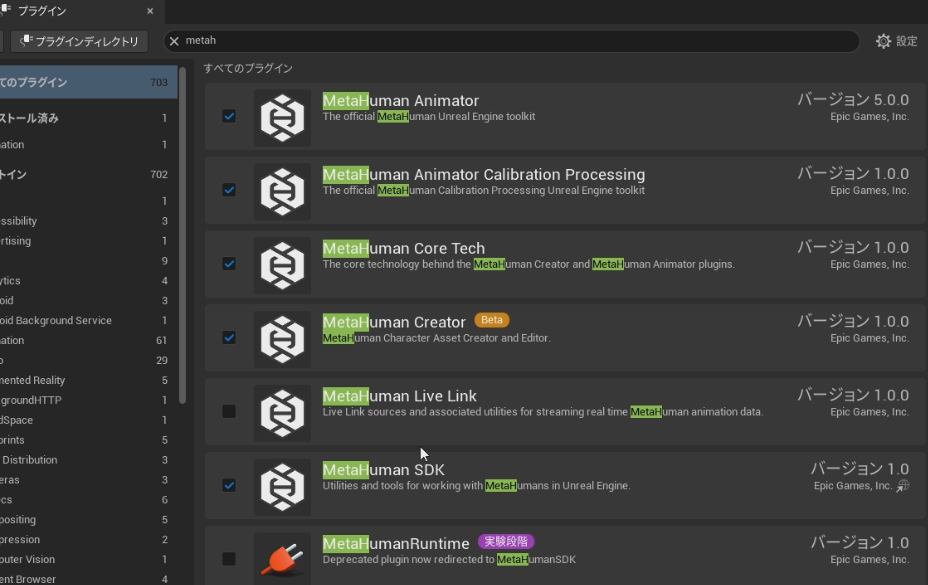The height and width of the screenshot is (585, 928).
Task: Select the oid Background Service category
Action: click(89, 320)
